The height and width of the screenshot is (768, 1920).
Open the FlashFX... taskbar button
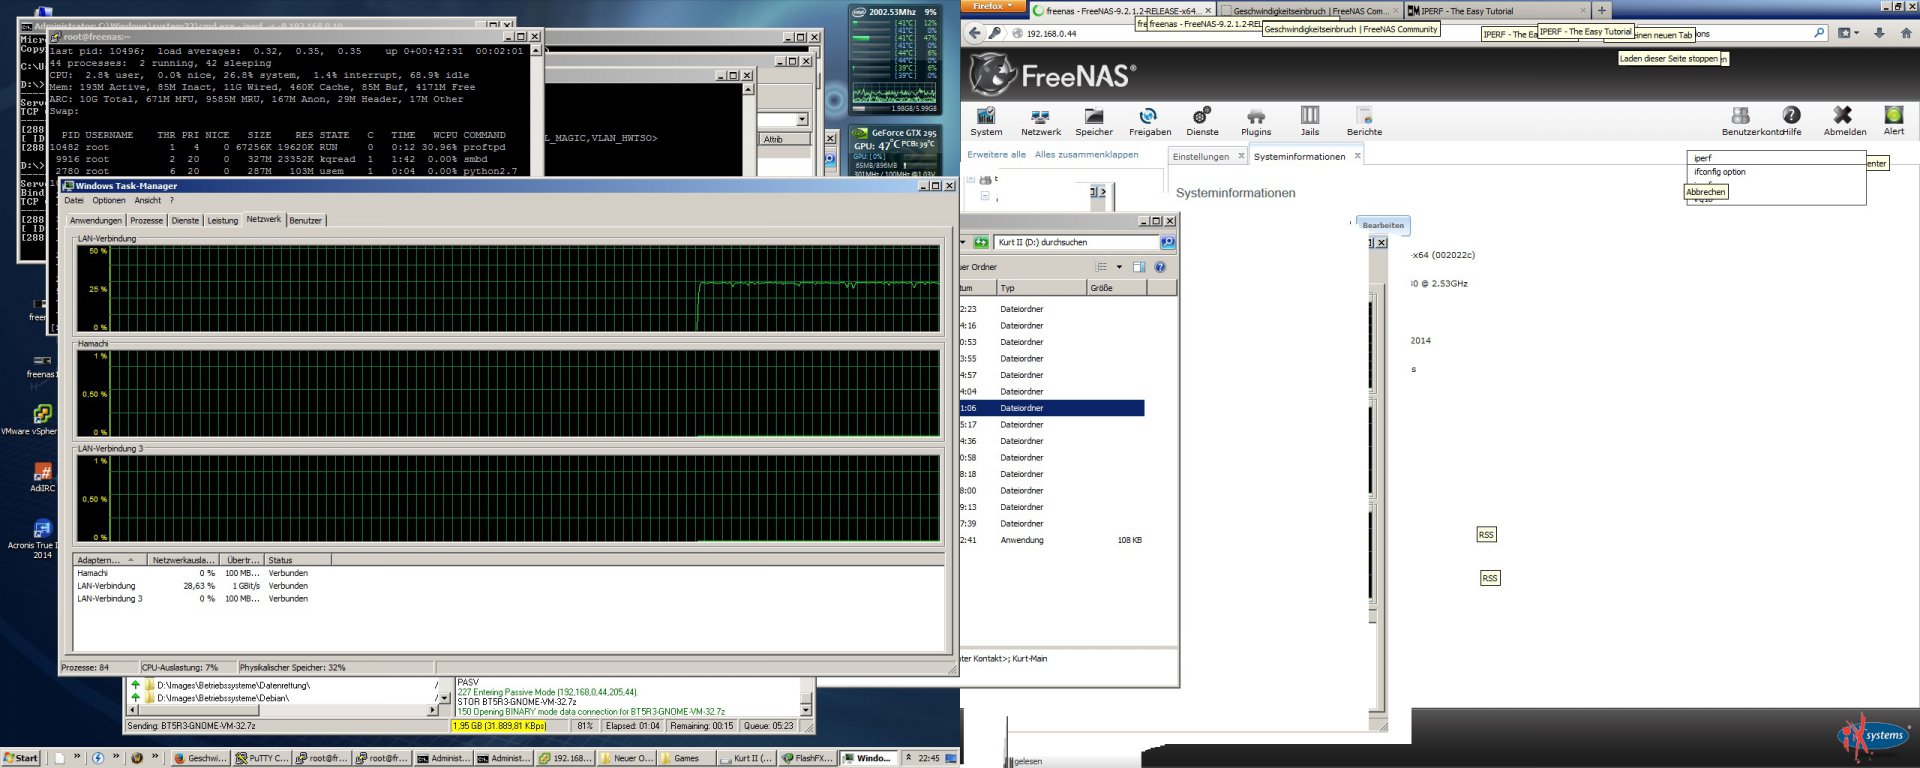click(x=807, y=758)
